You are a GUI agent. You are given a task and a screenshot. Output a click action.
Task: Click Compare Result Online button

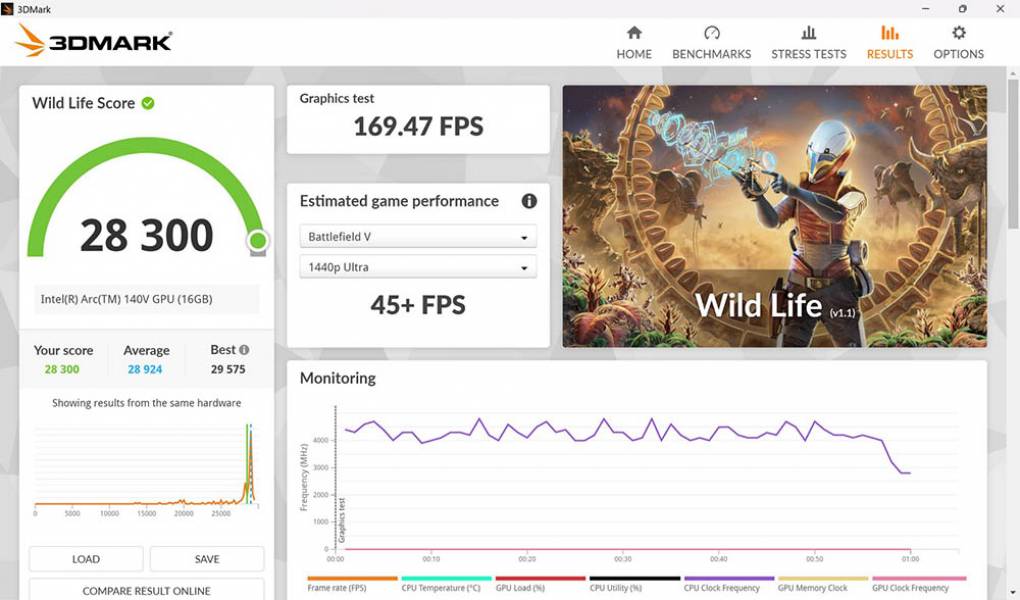coord(146,590)
